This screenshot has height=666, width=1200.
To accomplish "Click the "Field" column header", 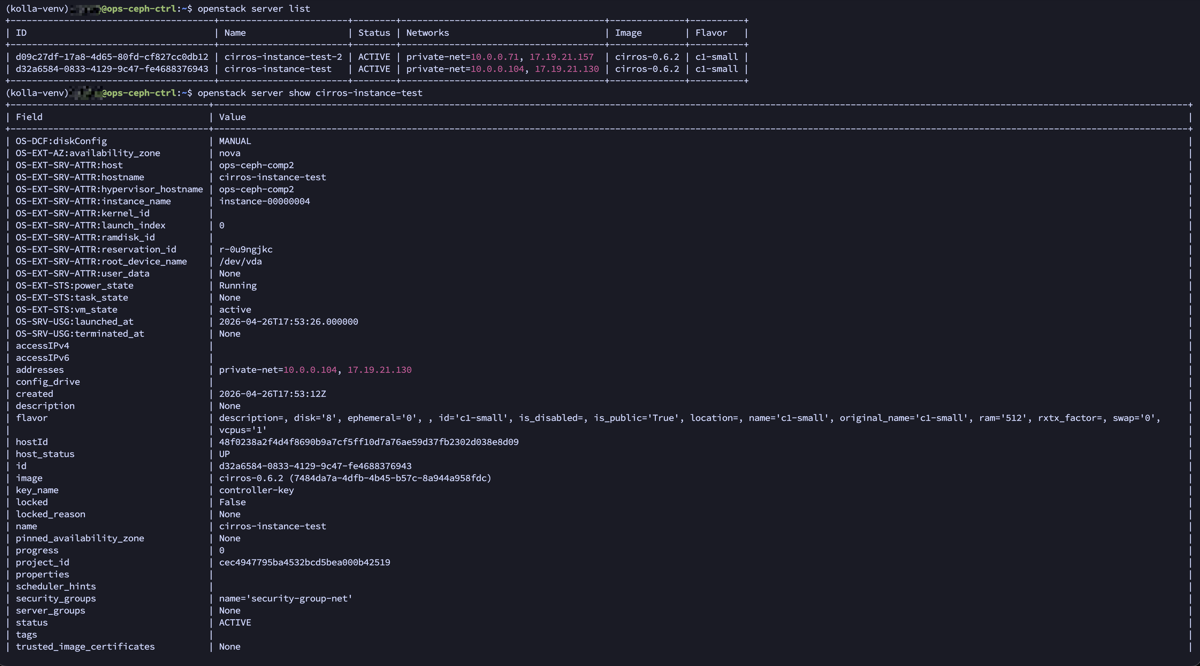I will point(29,117).
